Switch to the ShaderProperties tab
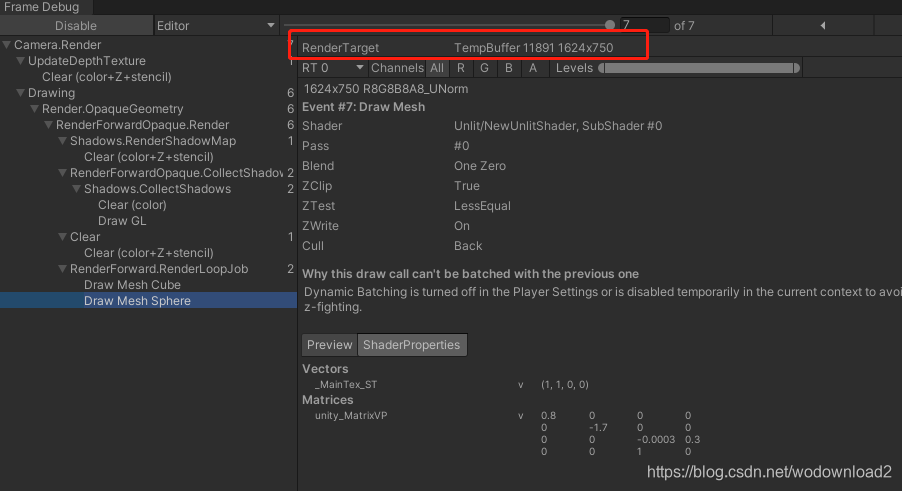Viewport: 902px width, 491px height. [x=412, y=345]
